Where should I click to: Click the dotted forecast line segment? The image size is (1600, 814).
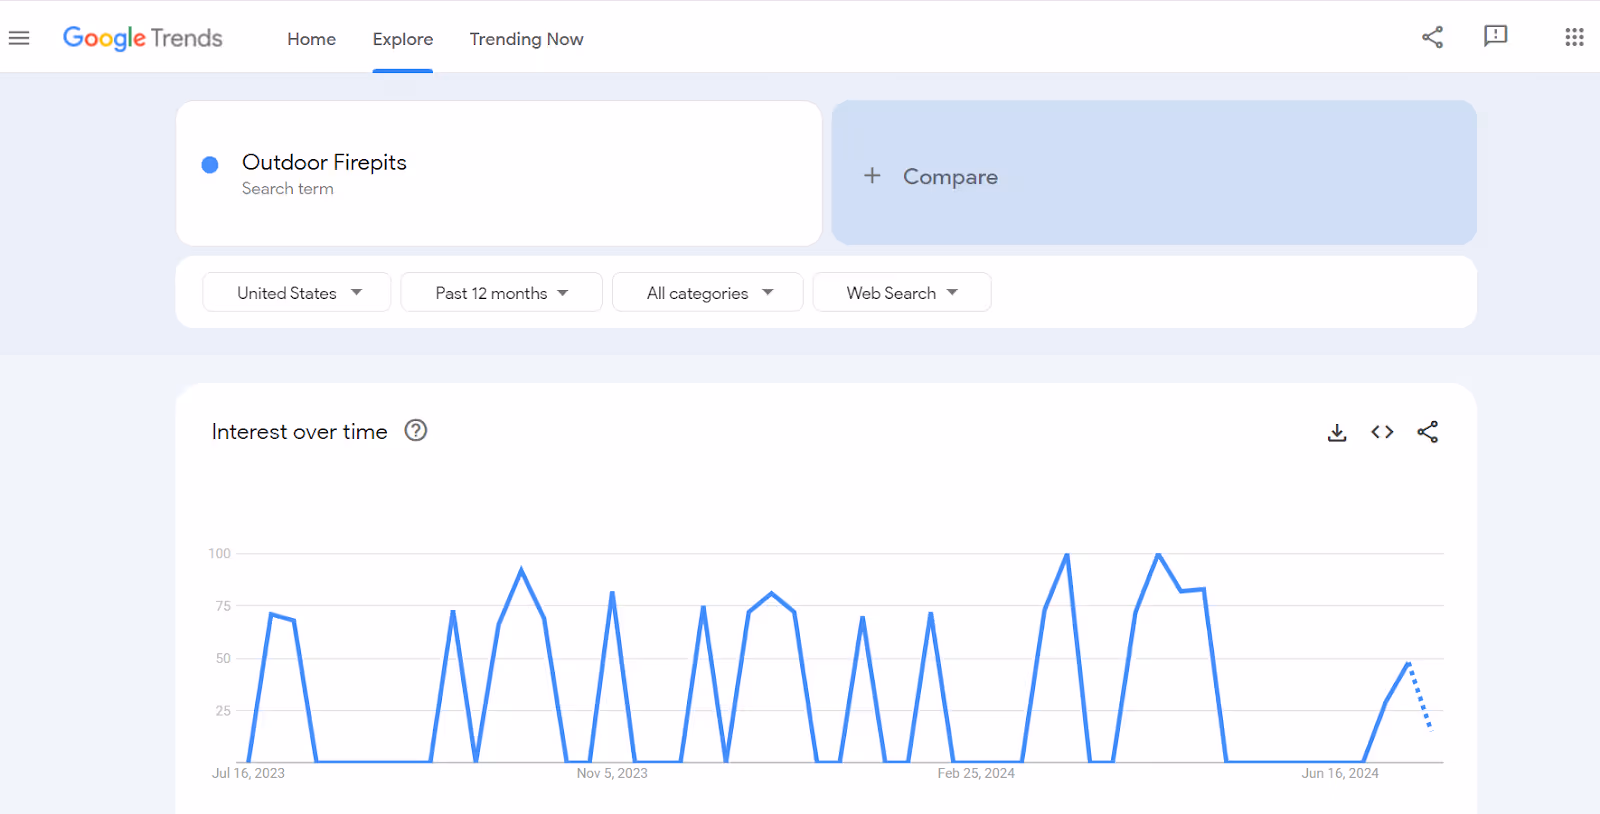point(1420,696)
